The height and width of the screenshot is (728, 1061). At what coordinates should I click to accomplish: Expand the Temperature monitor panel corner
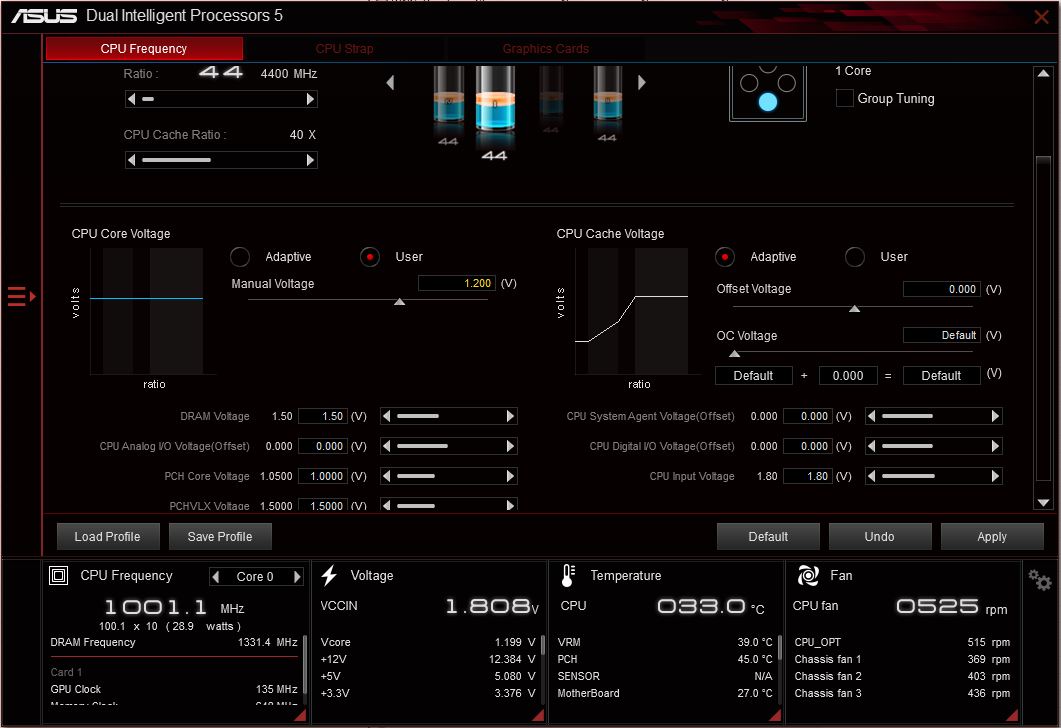click(x=775, y=715)
